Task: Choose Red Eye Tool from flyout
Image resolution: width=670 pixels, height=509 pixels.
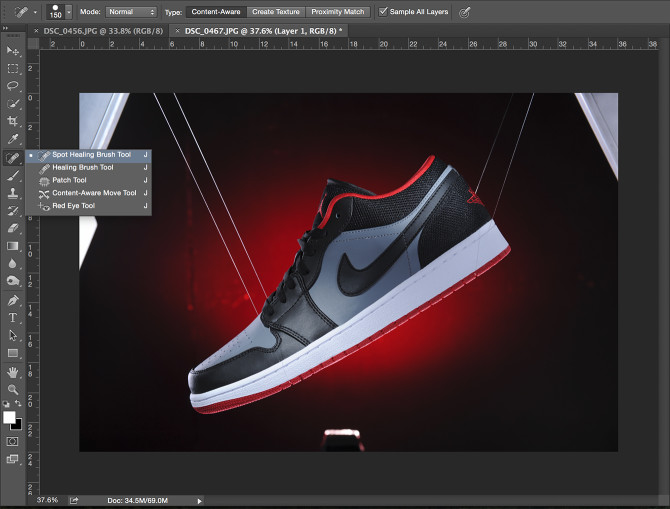Action: [88, 206]
